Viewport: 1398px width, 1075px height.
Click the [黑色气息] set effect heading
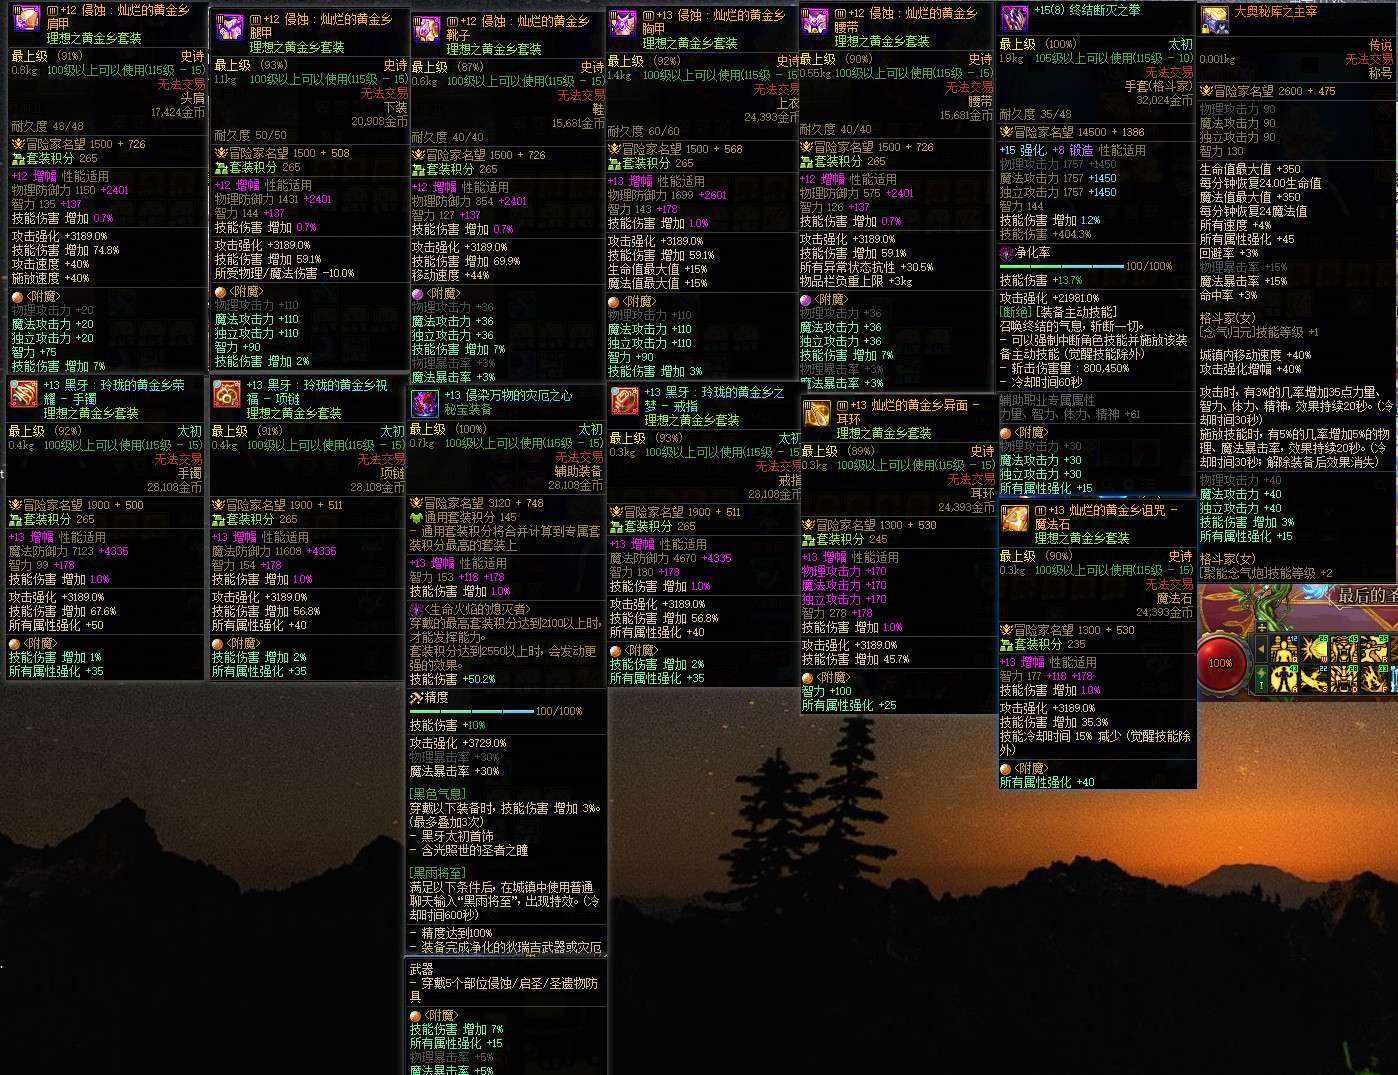point(438,793)
